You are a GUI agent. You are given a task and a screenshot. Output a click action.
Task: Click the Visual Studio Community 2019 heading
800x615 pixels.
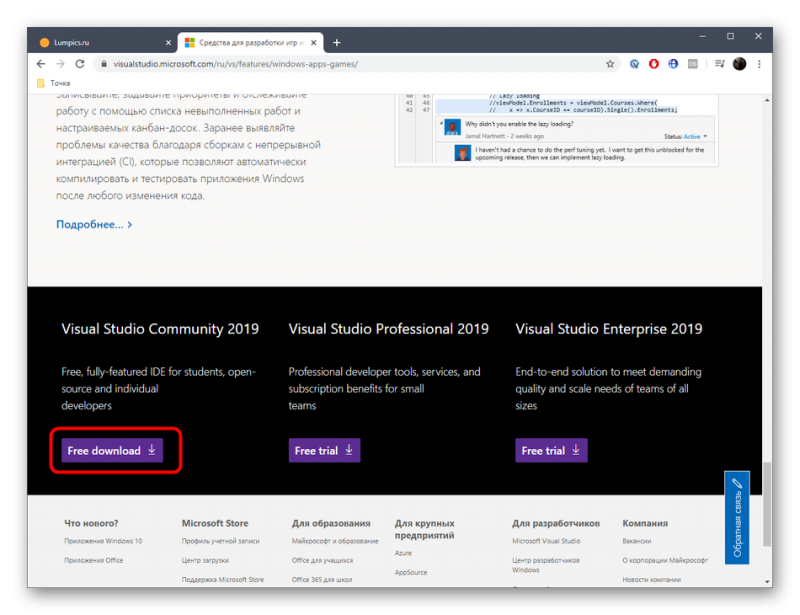[160, 329]
